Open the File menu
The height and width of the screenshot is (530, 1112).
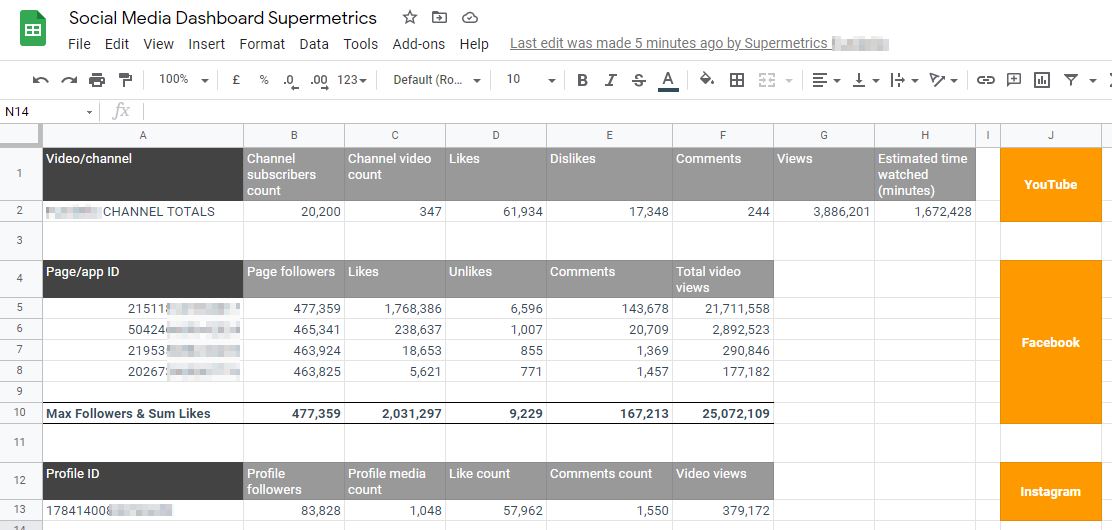pos(79,44)
